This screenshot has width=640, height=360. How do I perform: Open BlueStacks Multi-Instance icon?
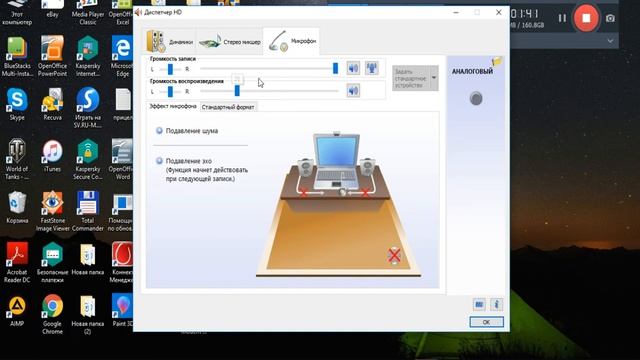coord(17,56)
